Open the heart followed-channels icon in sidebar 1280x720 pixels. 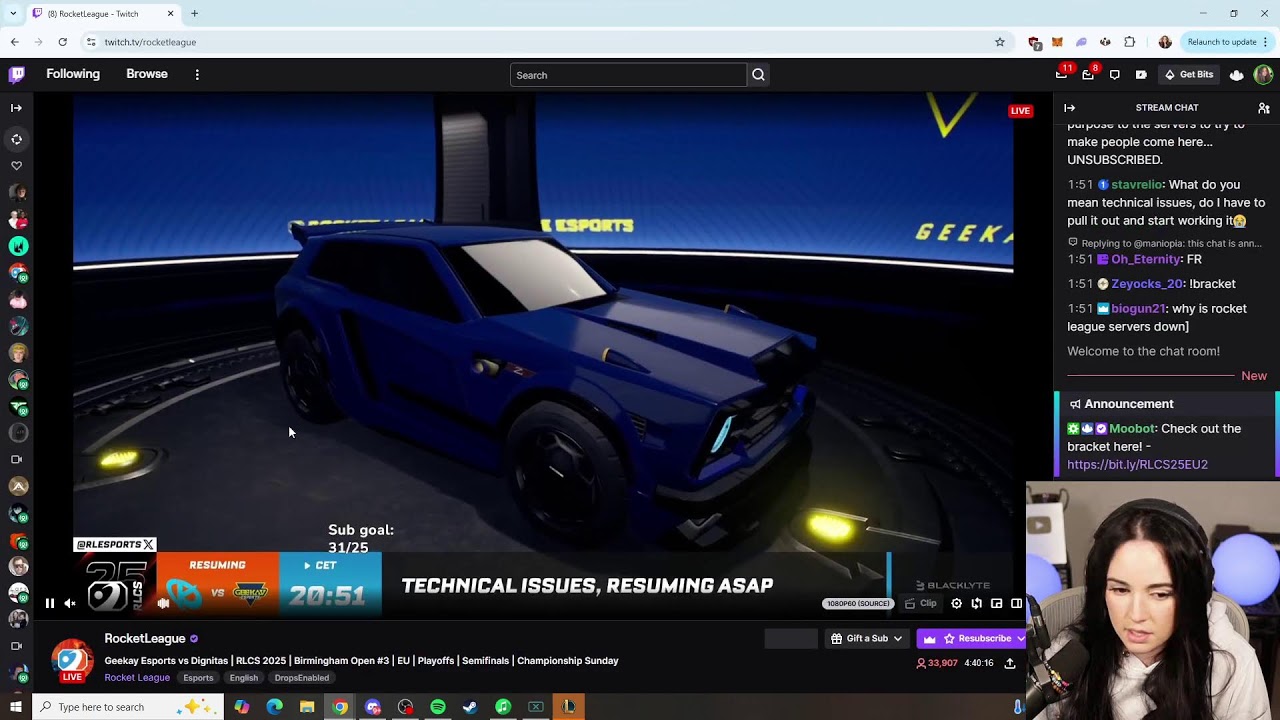16,166
